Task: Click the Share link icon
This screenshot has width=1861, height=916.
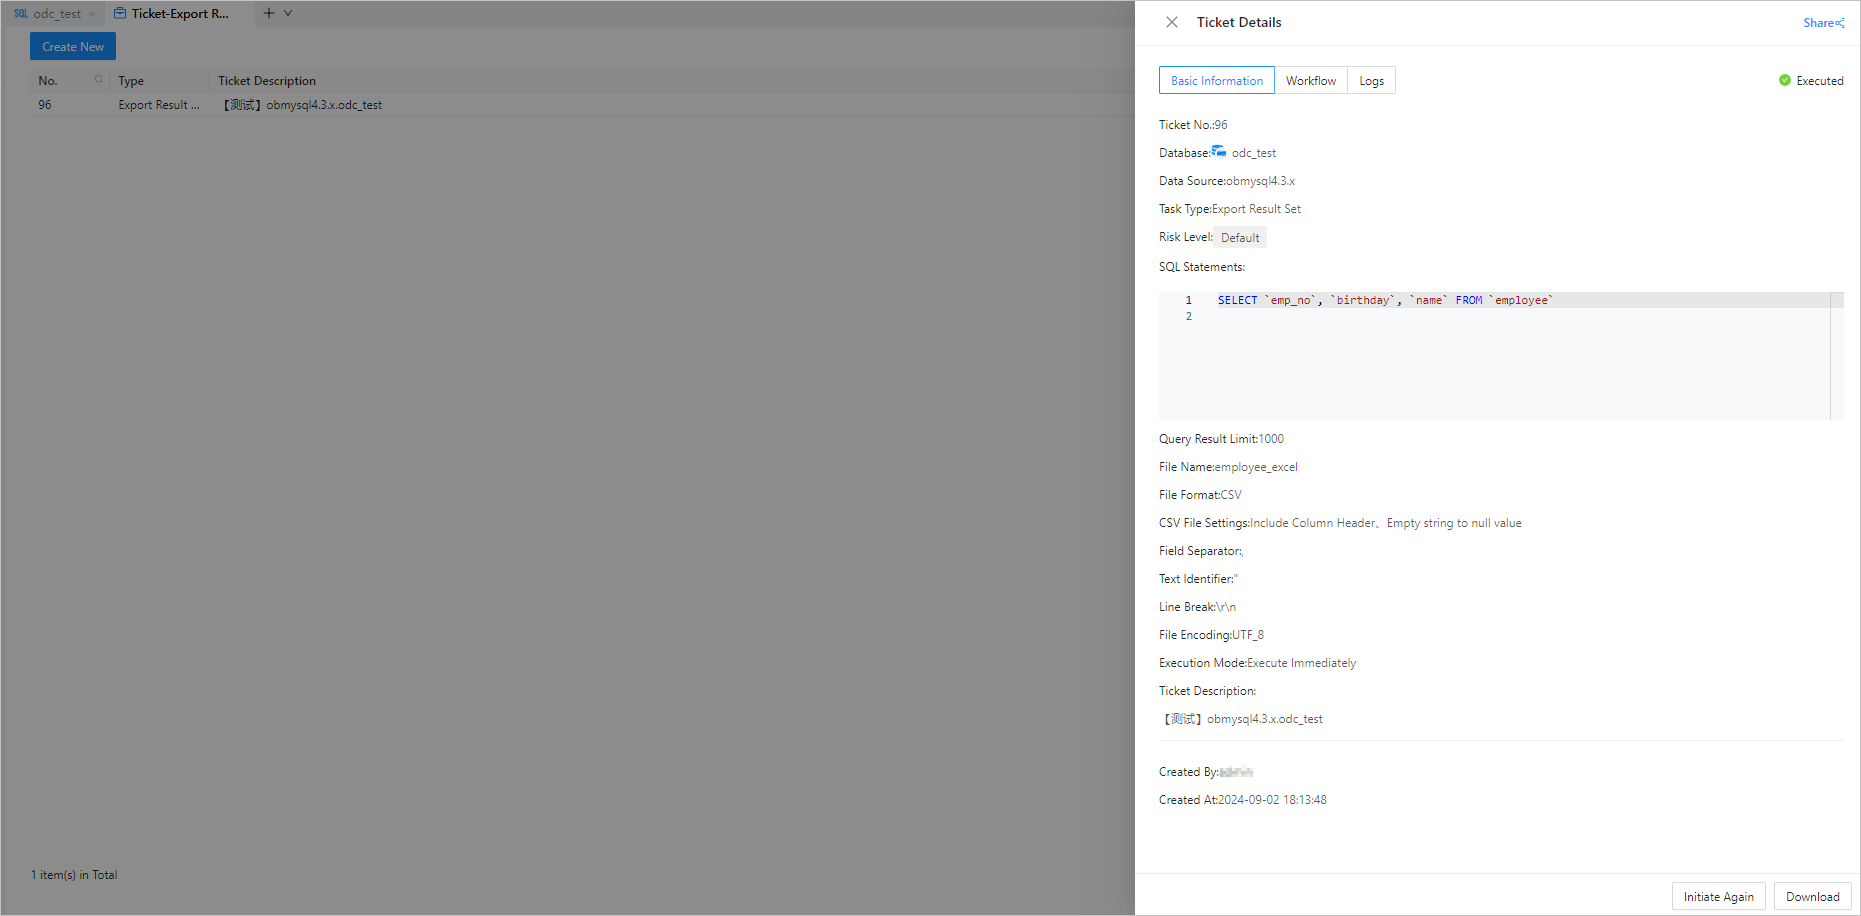Action: tap(1839, 23)
